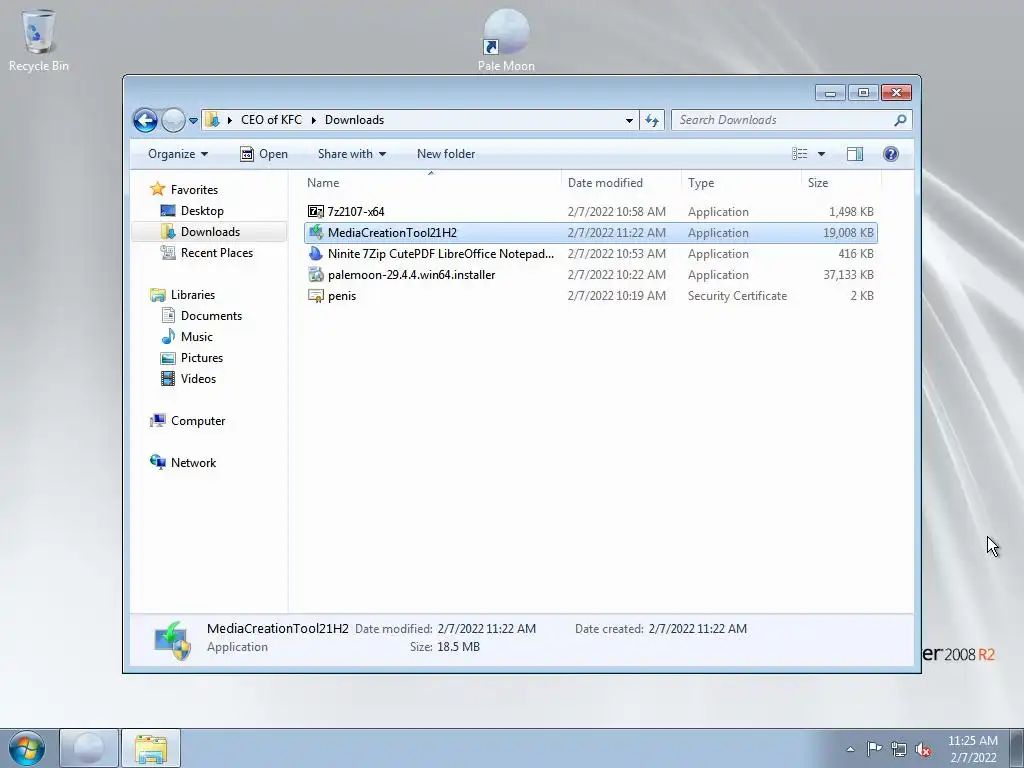Viewport: 1024px width, 768px height.
Task: Click Open in the toolbar
Action: coord(264,154)
